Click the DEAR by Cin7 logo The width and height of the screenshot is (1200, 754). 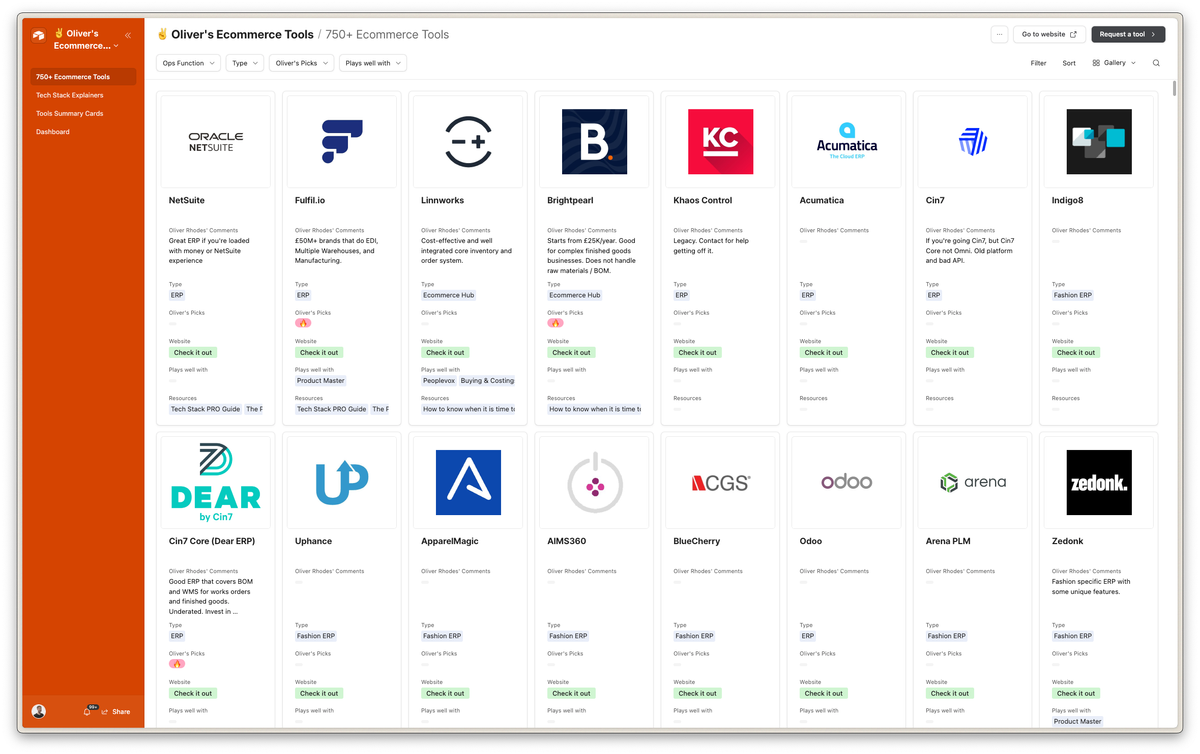[216, 482]
